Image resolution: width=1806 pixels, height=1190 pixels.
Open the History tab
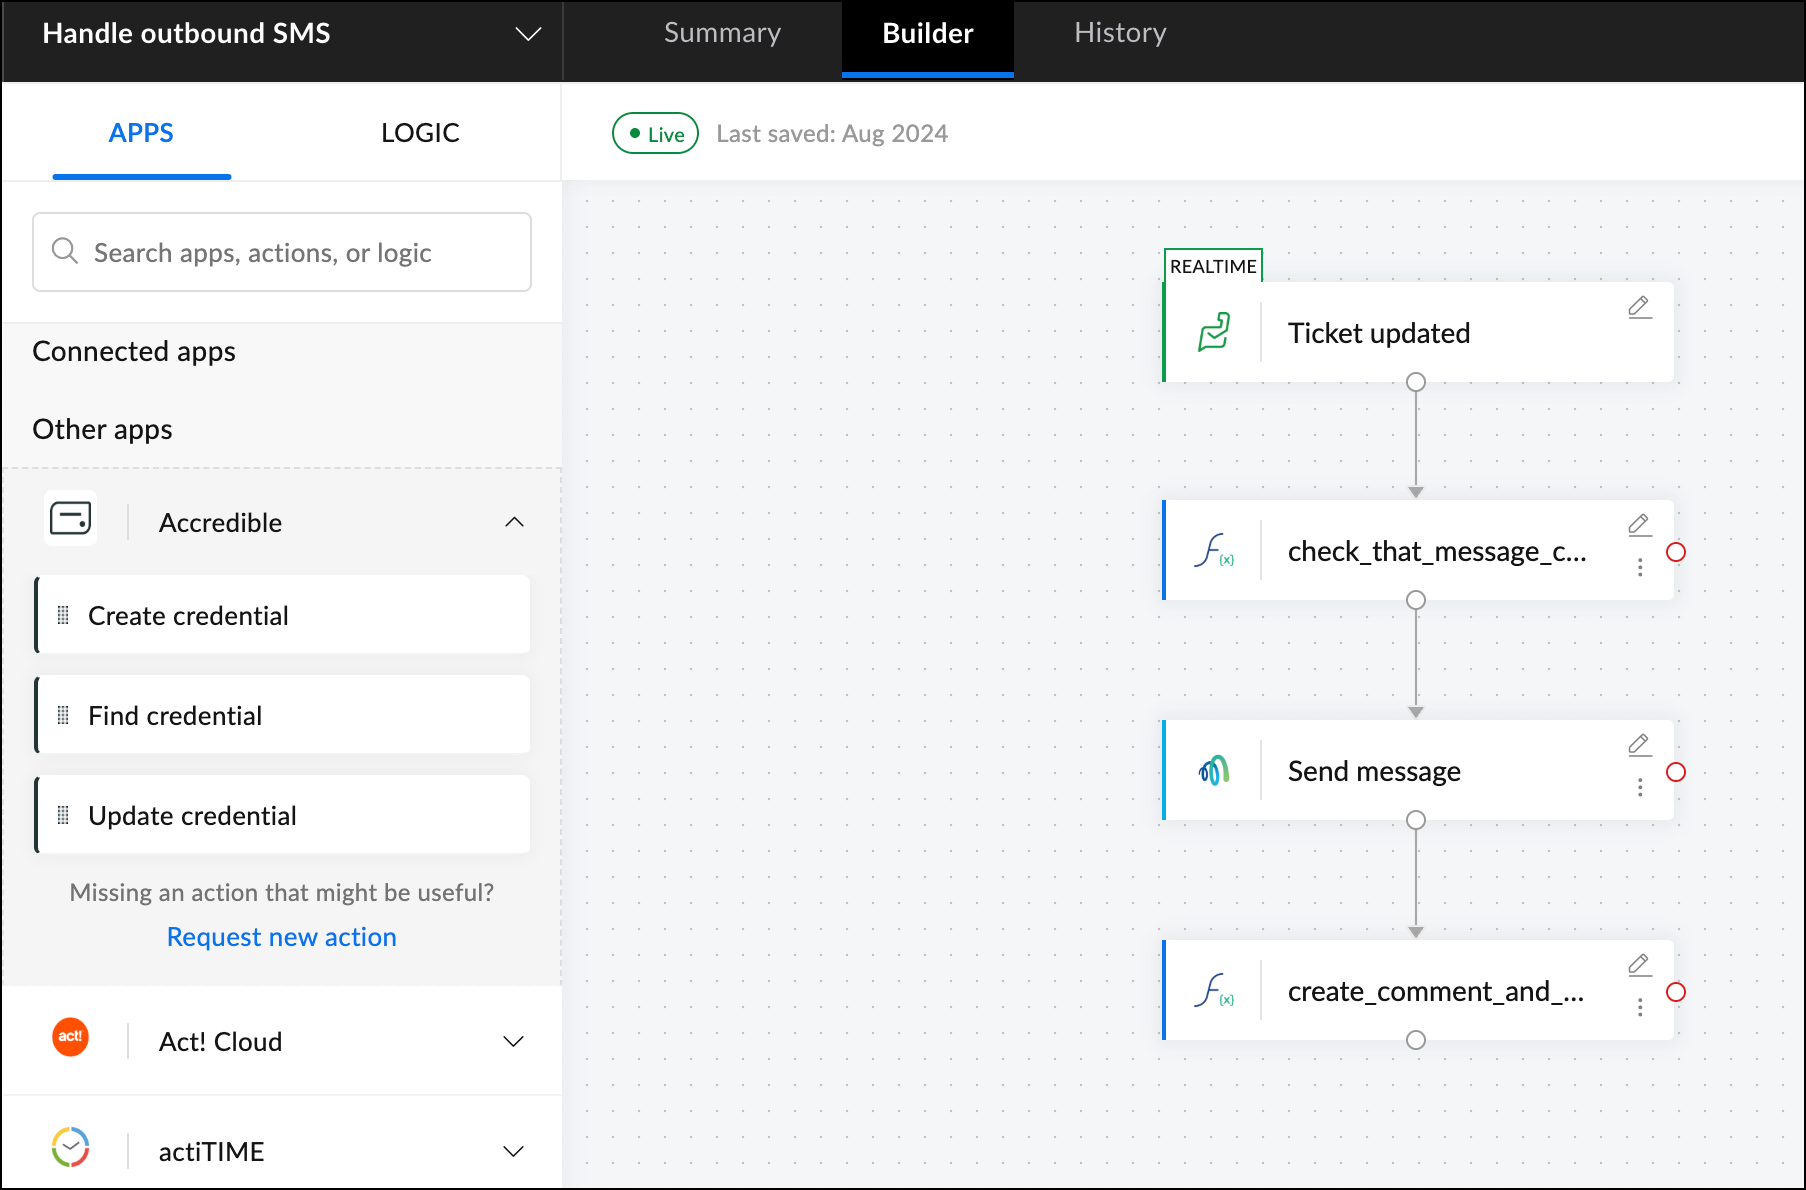click(x=1120, y=33)
